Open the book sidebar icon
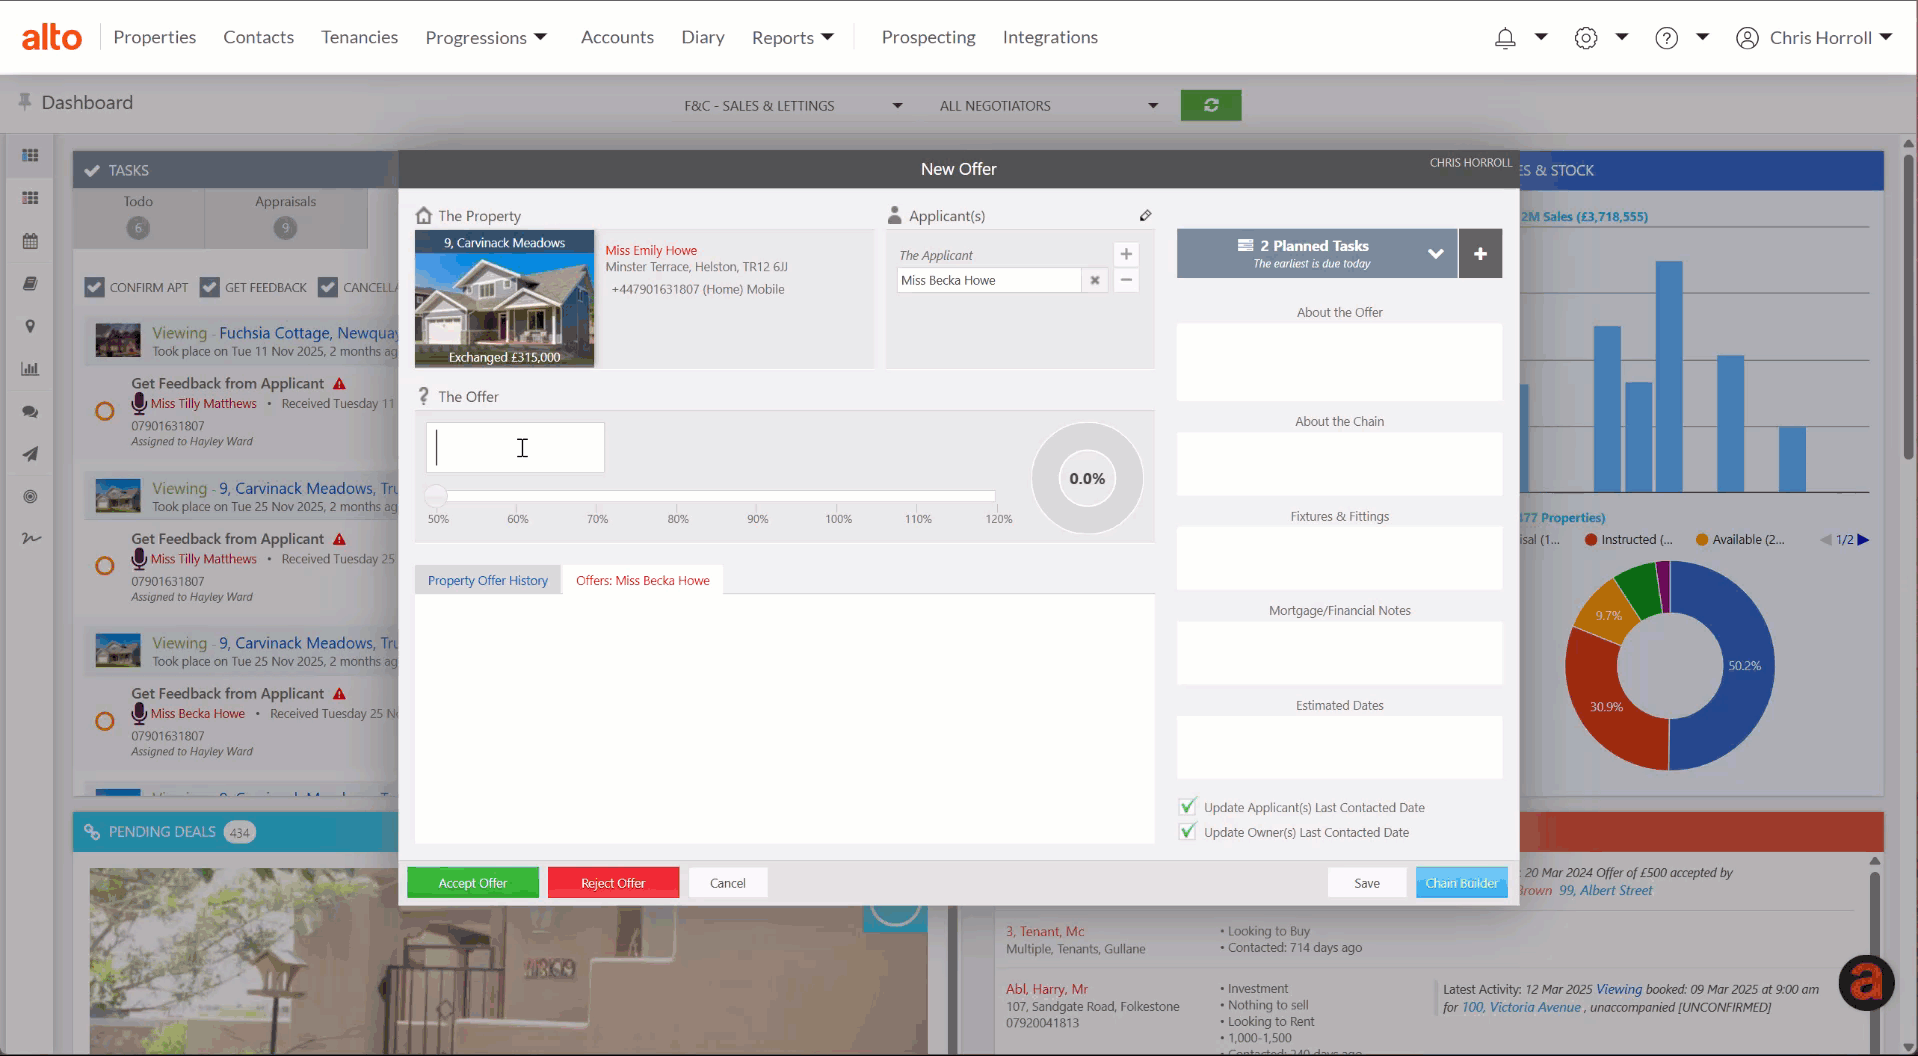1918x1056 pixels. coord(30,284)
